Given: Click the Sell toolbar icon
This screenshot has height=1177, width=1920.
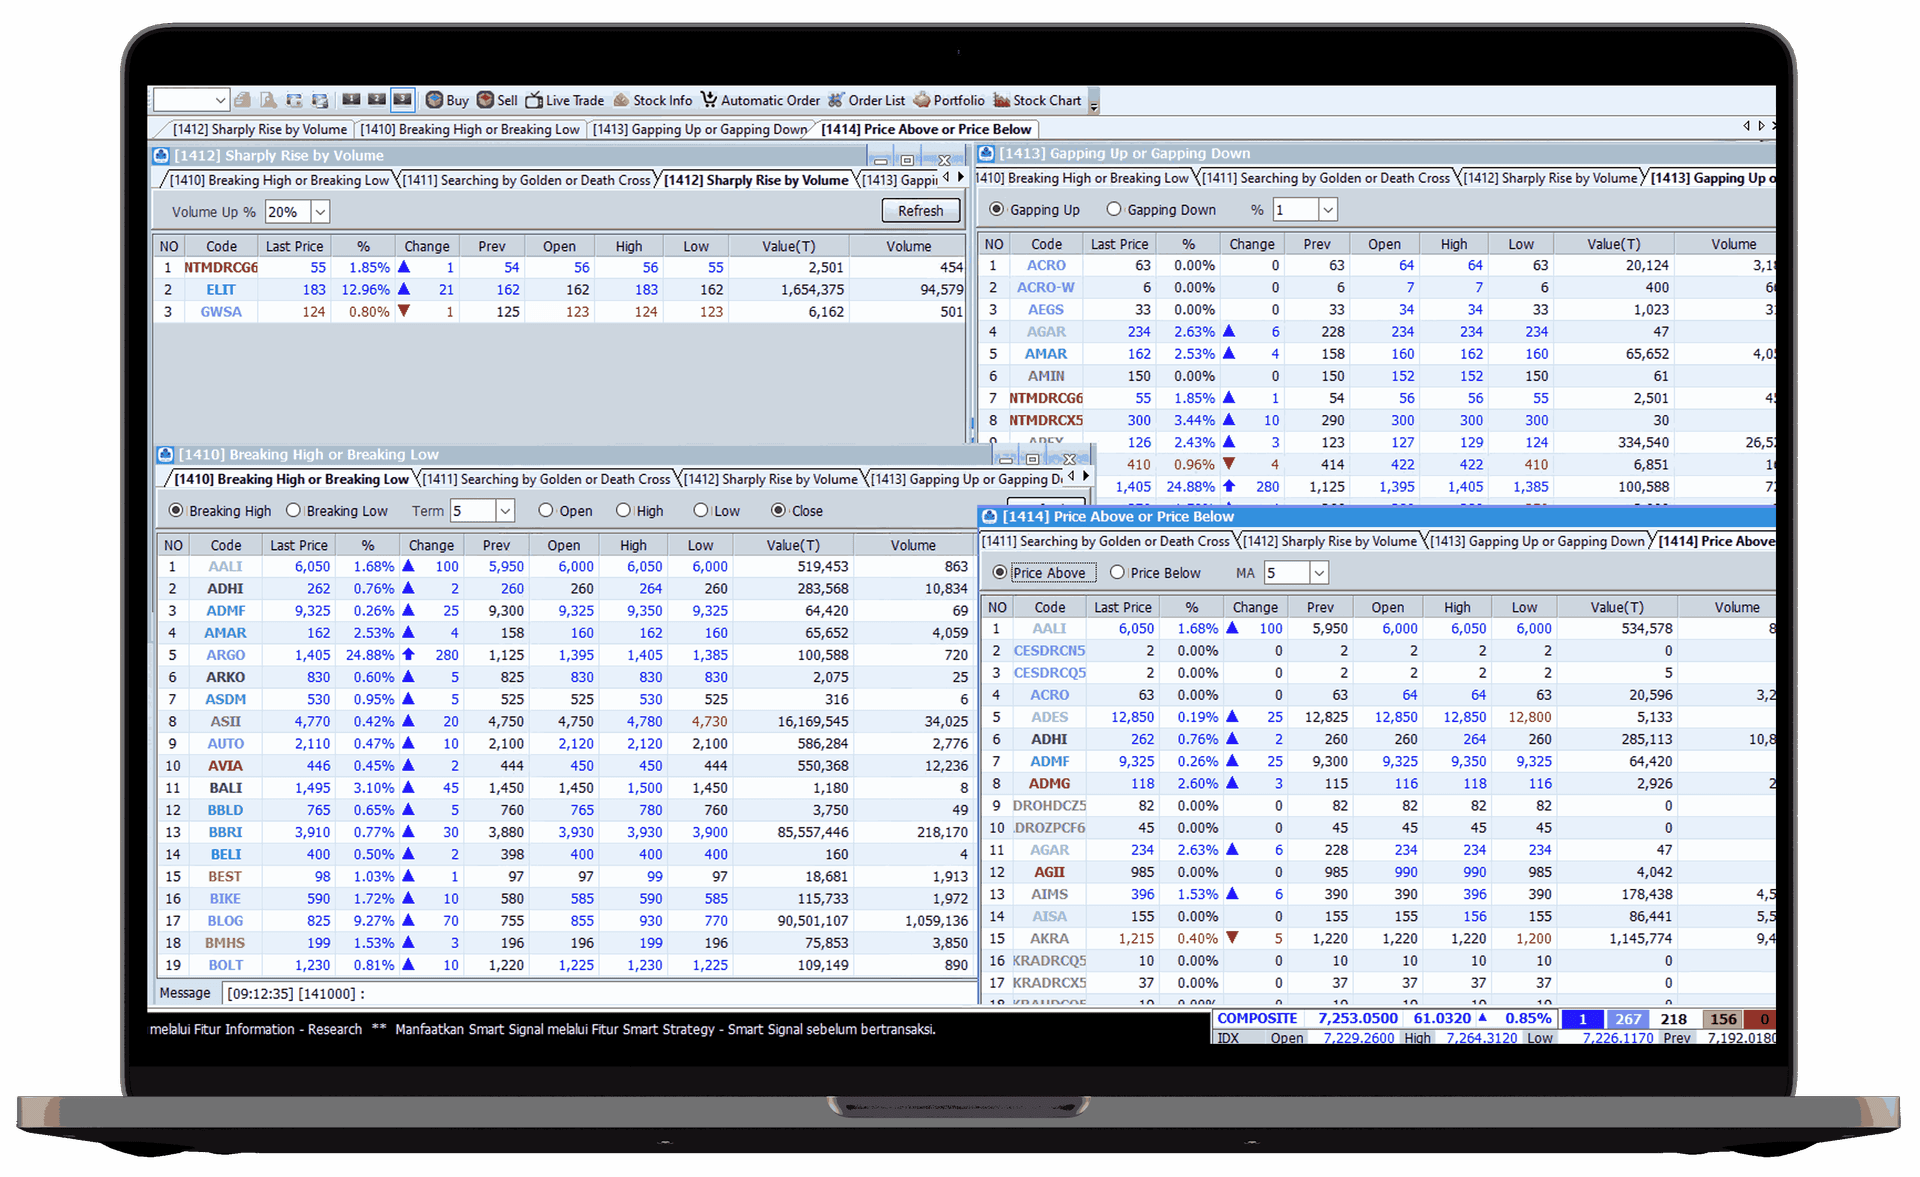Looking at the screenshot, I should coord(486,100).
